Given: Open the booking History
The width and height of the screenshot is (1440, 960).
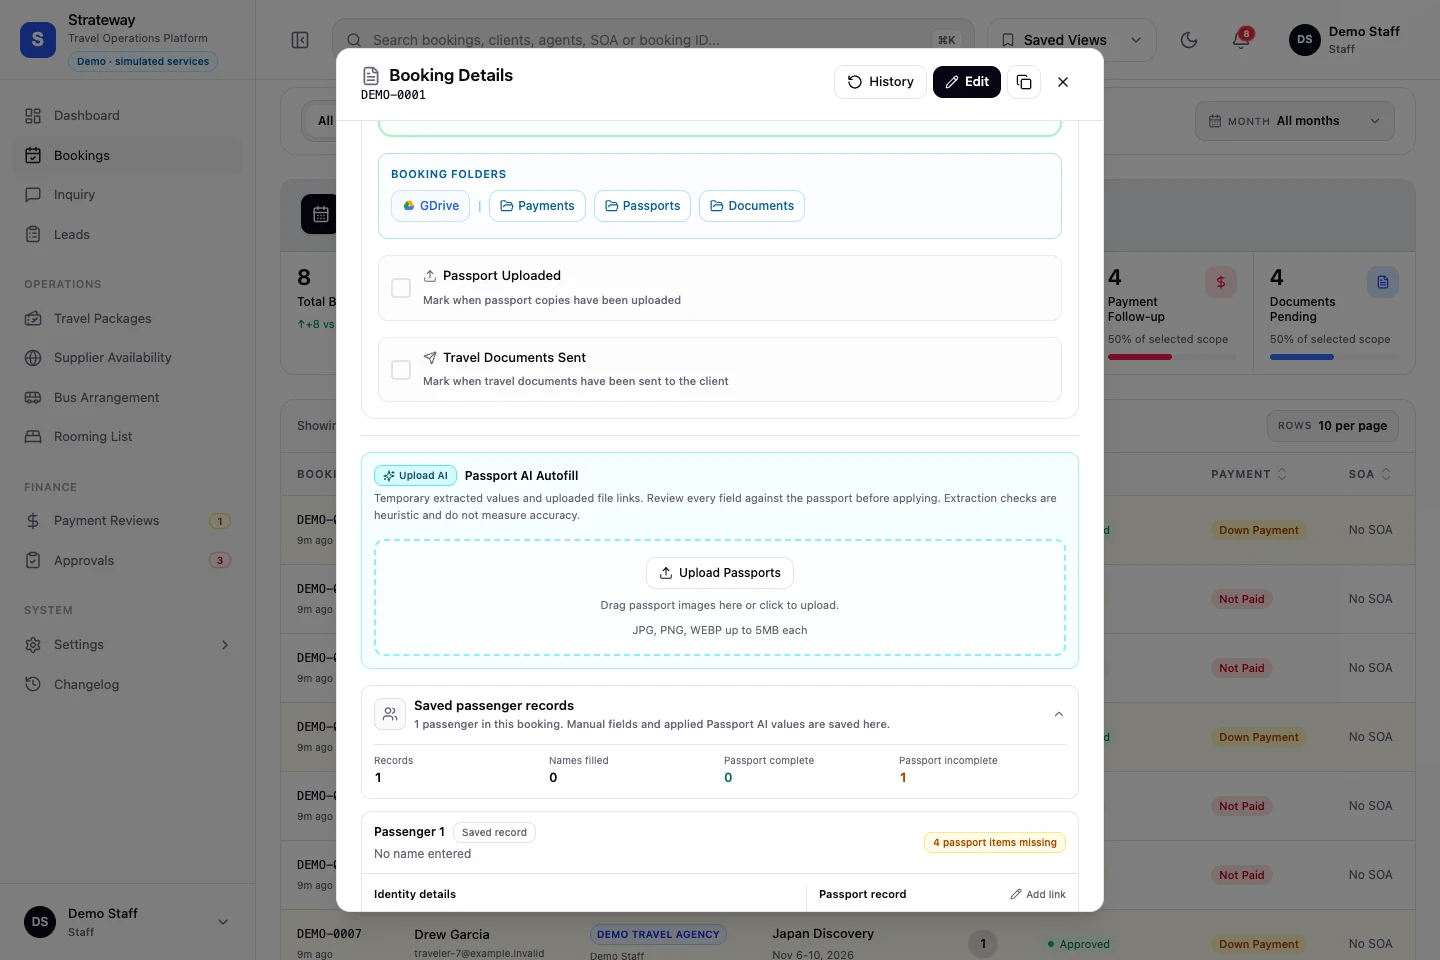Looking at the screenshot, I should 880,82.
